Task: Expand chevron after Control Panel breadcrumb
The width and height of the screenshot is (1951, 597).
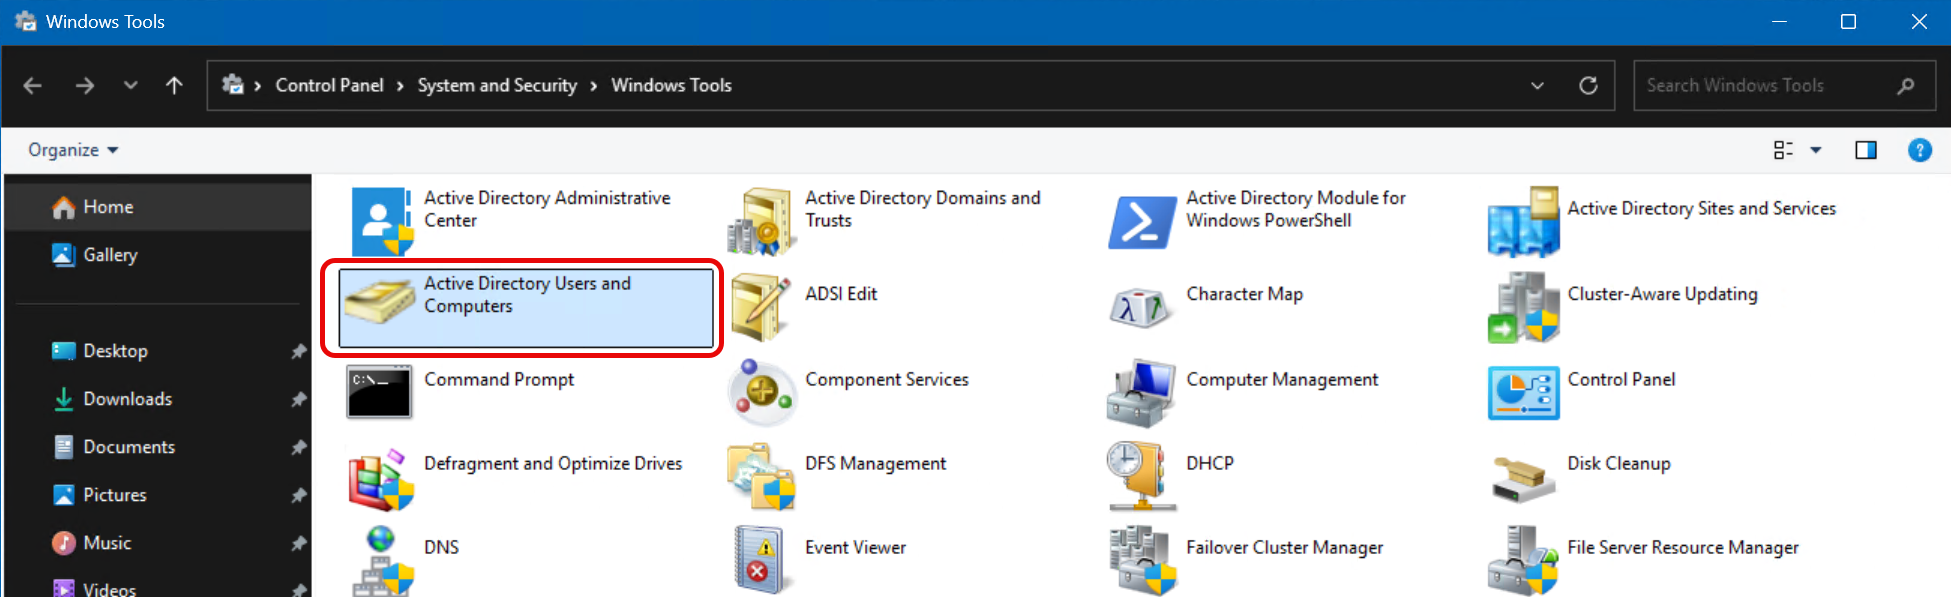Action: 400,86
